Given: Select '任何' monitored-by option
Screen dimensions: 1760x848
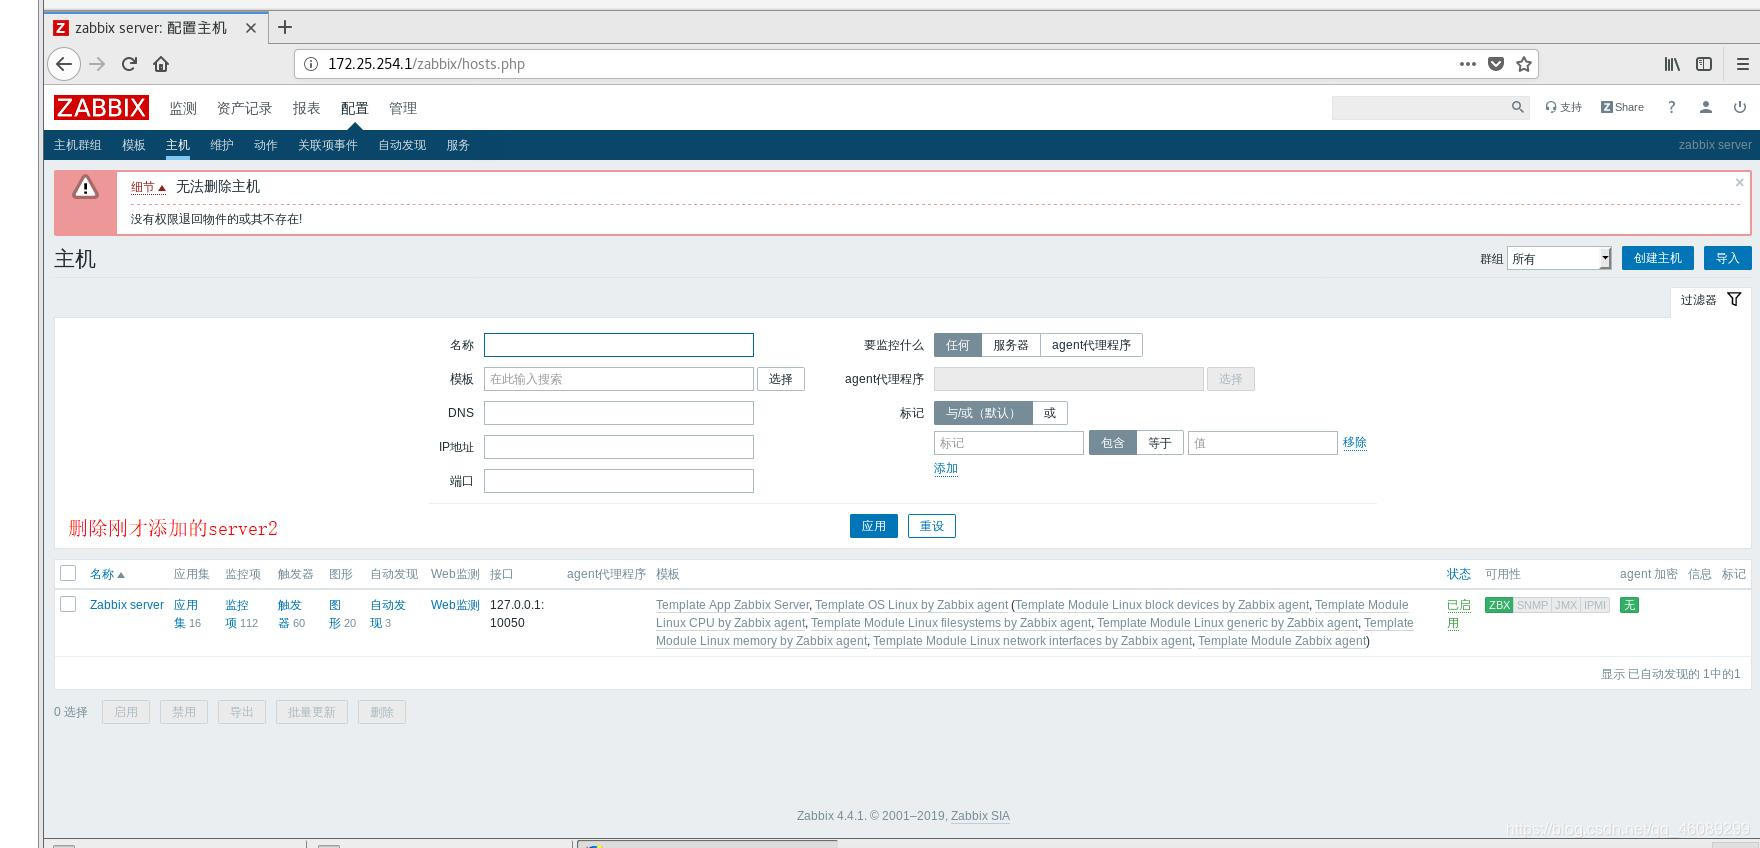Looking at the screenshot, I should (x=958, y=345).
